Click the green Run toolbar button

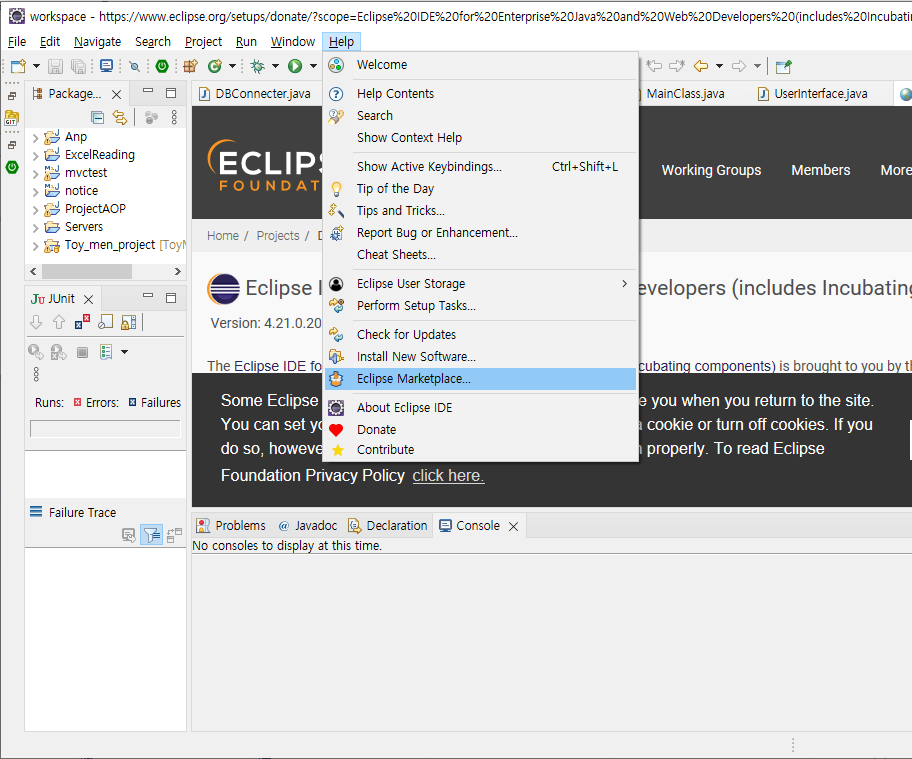295,66
